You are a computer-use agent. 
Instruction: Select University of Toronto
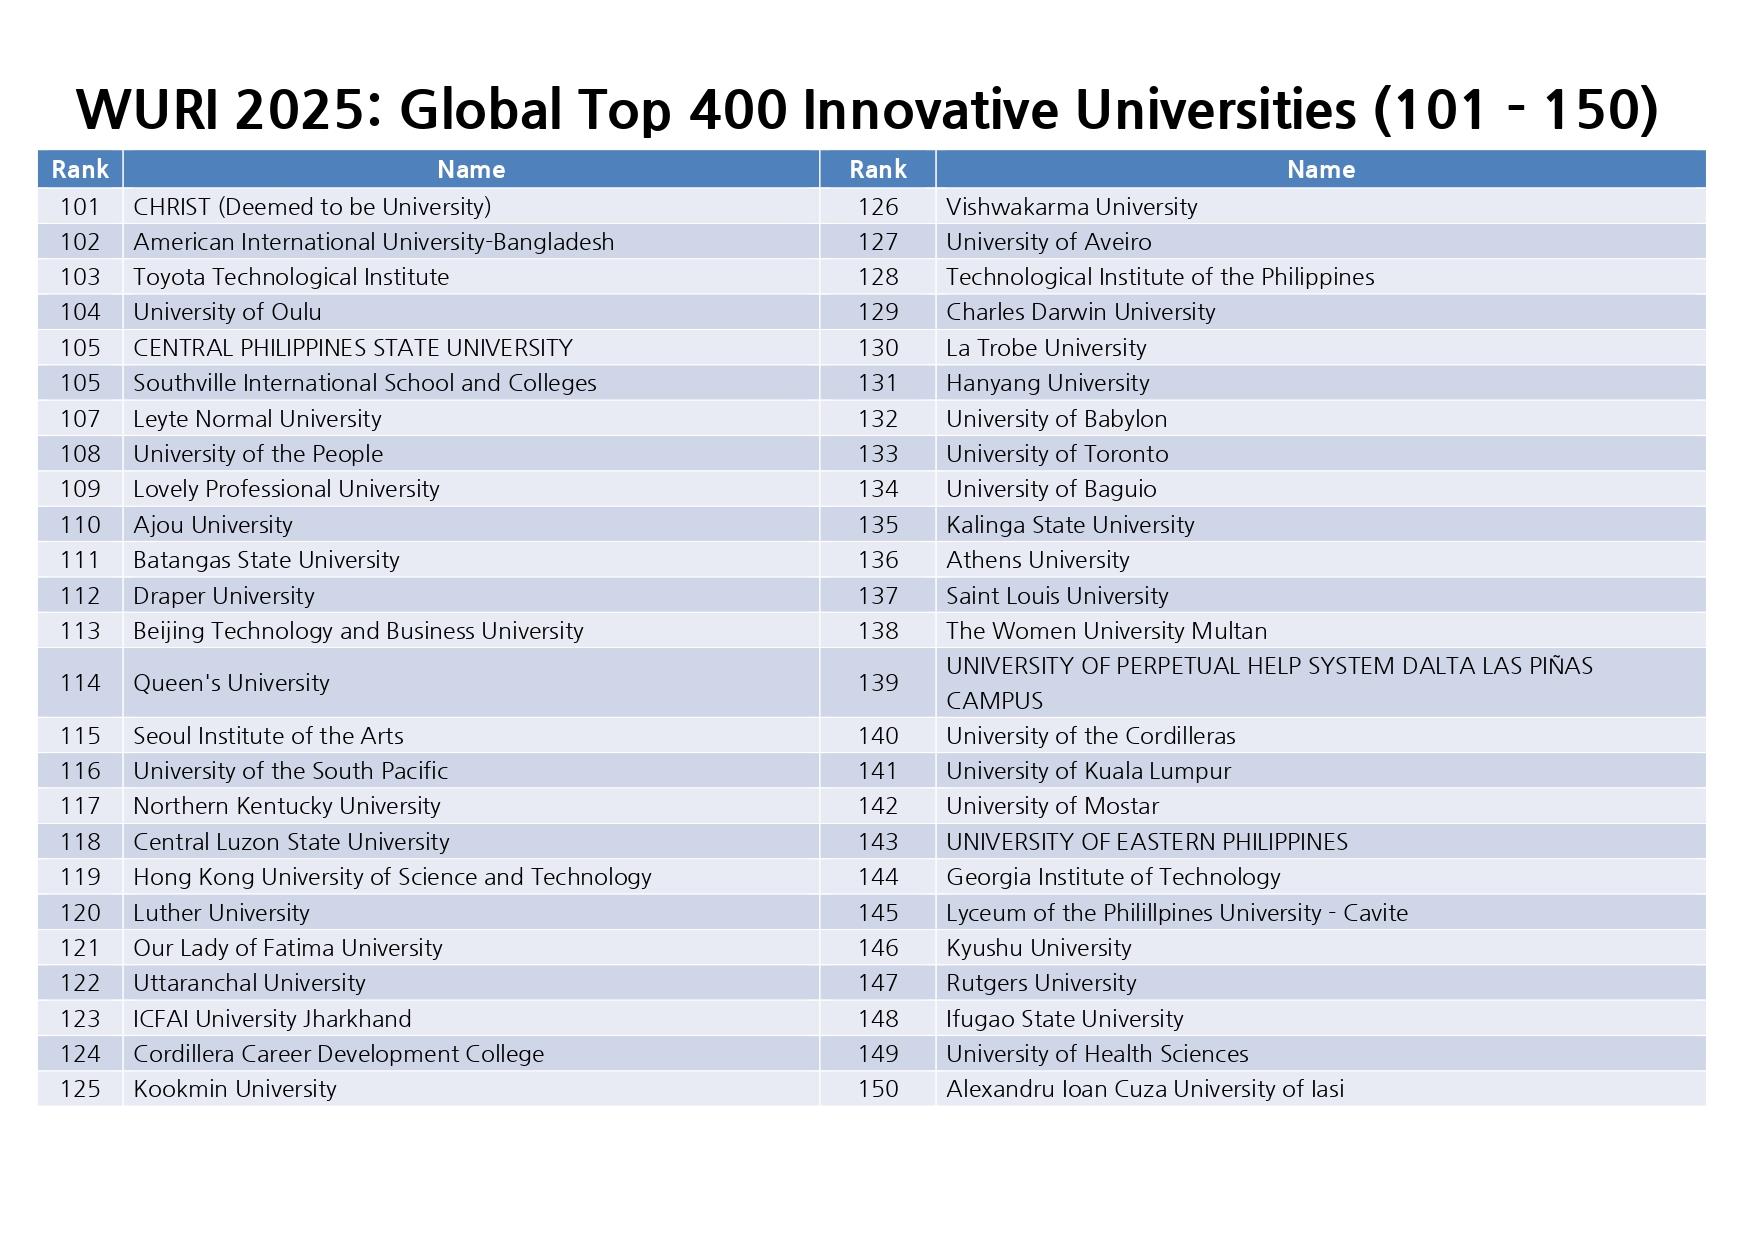tap(1057, 454)
